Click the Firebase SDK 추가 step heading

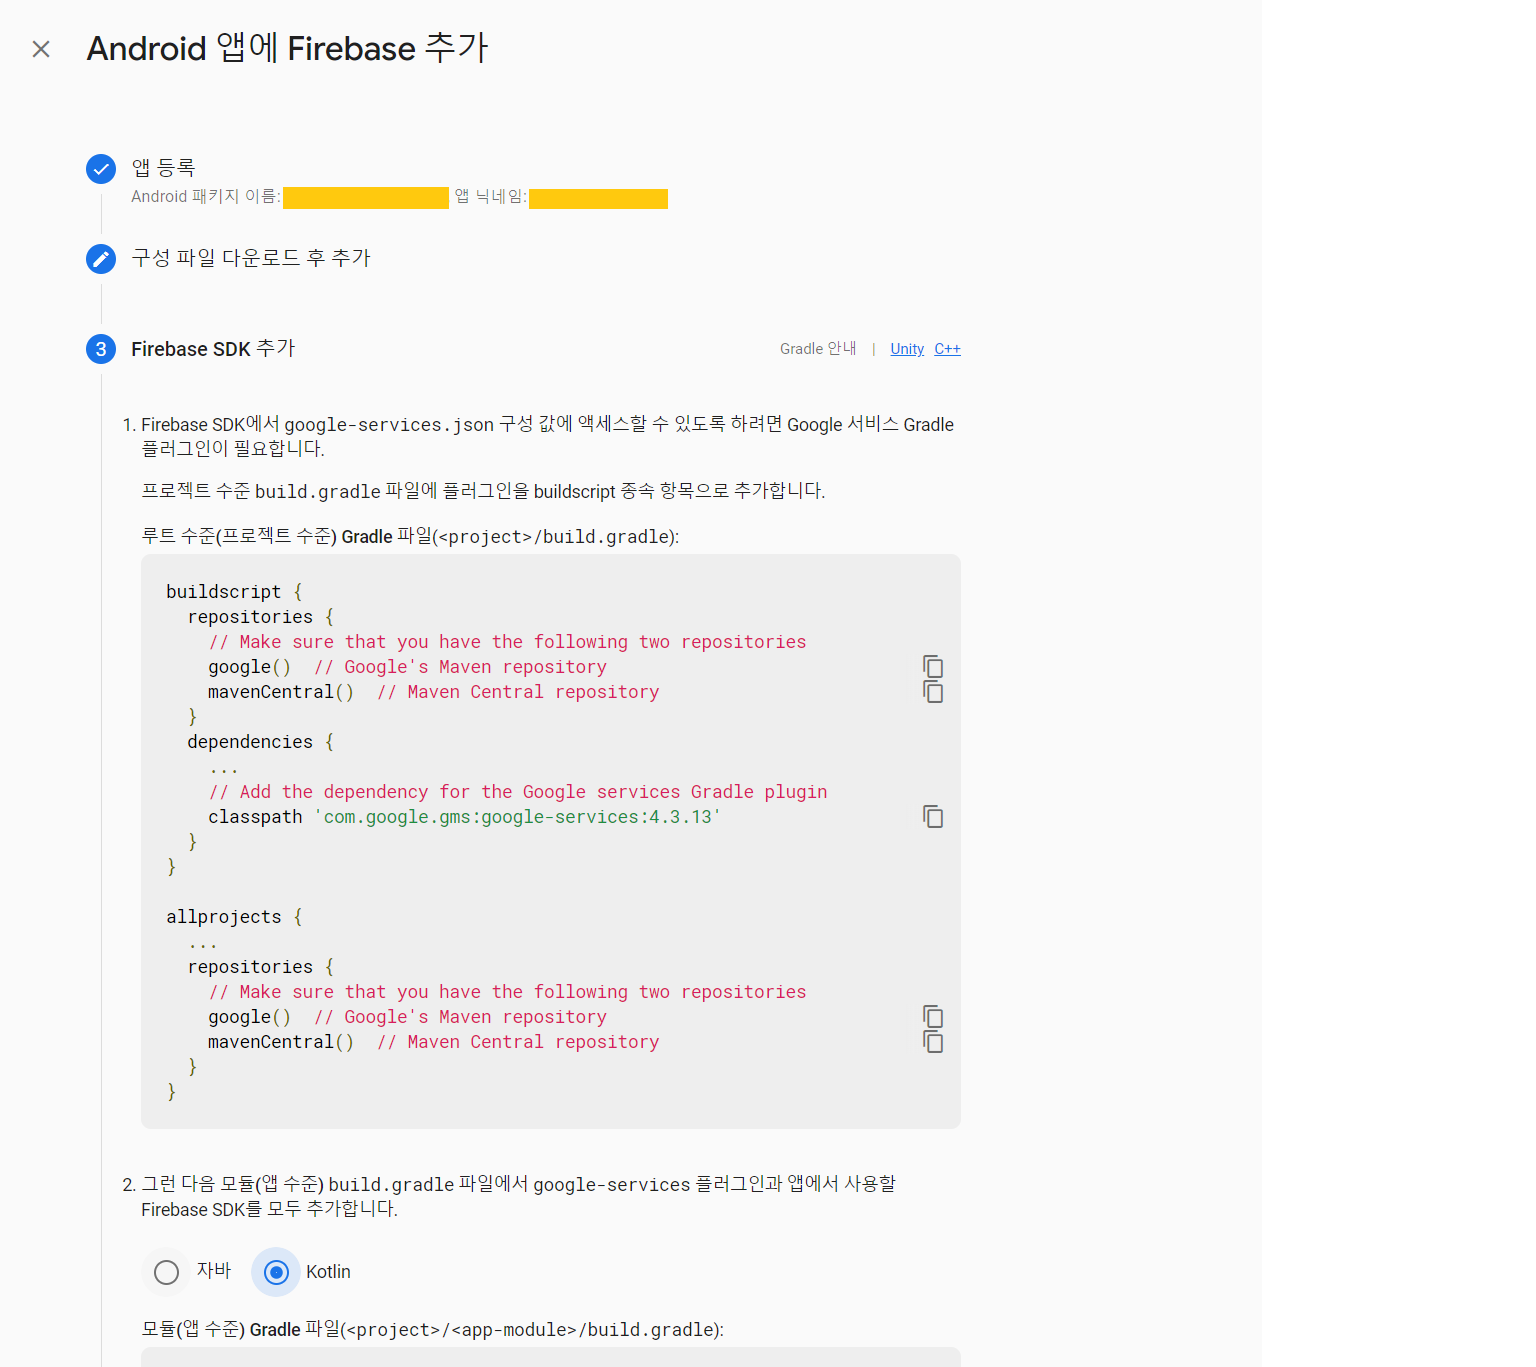pos(213,348)
